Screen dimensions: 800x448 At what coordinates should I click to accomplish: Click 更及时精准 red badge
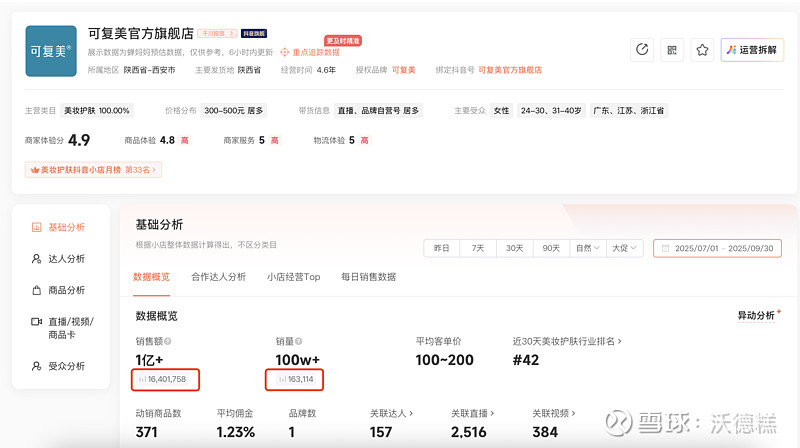coord(343,40)
